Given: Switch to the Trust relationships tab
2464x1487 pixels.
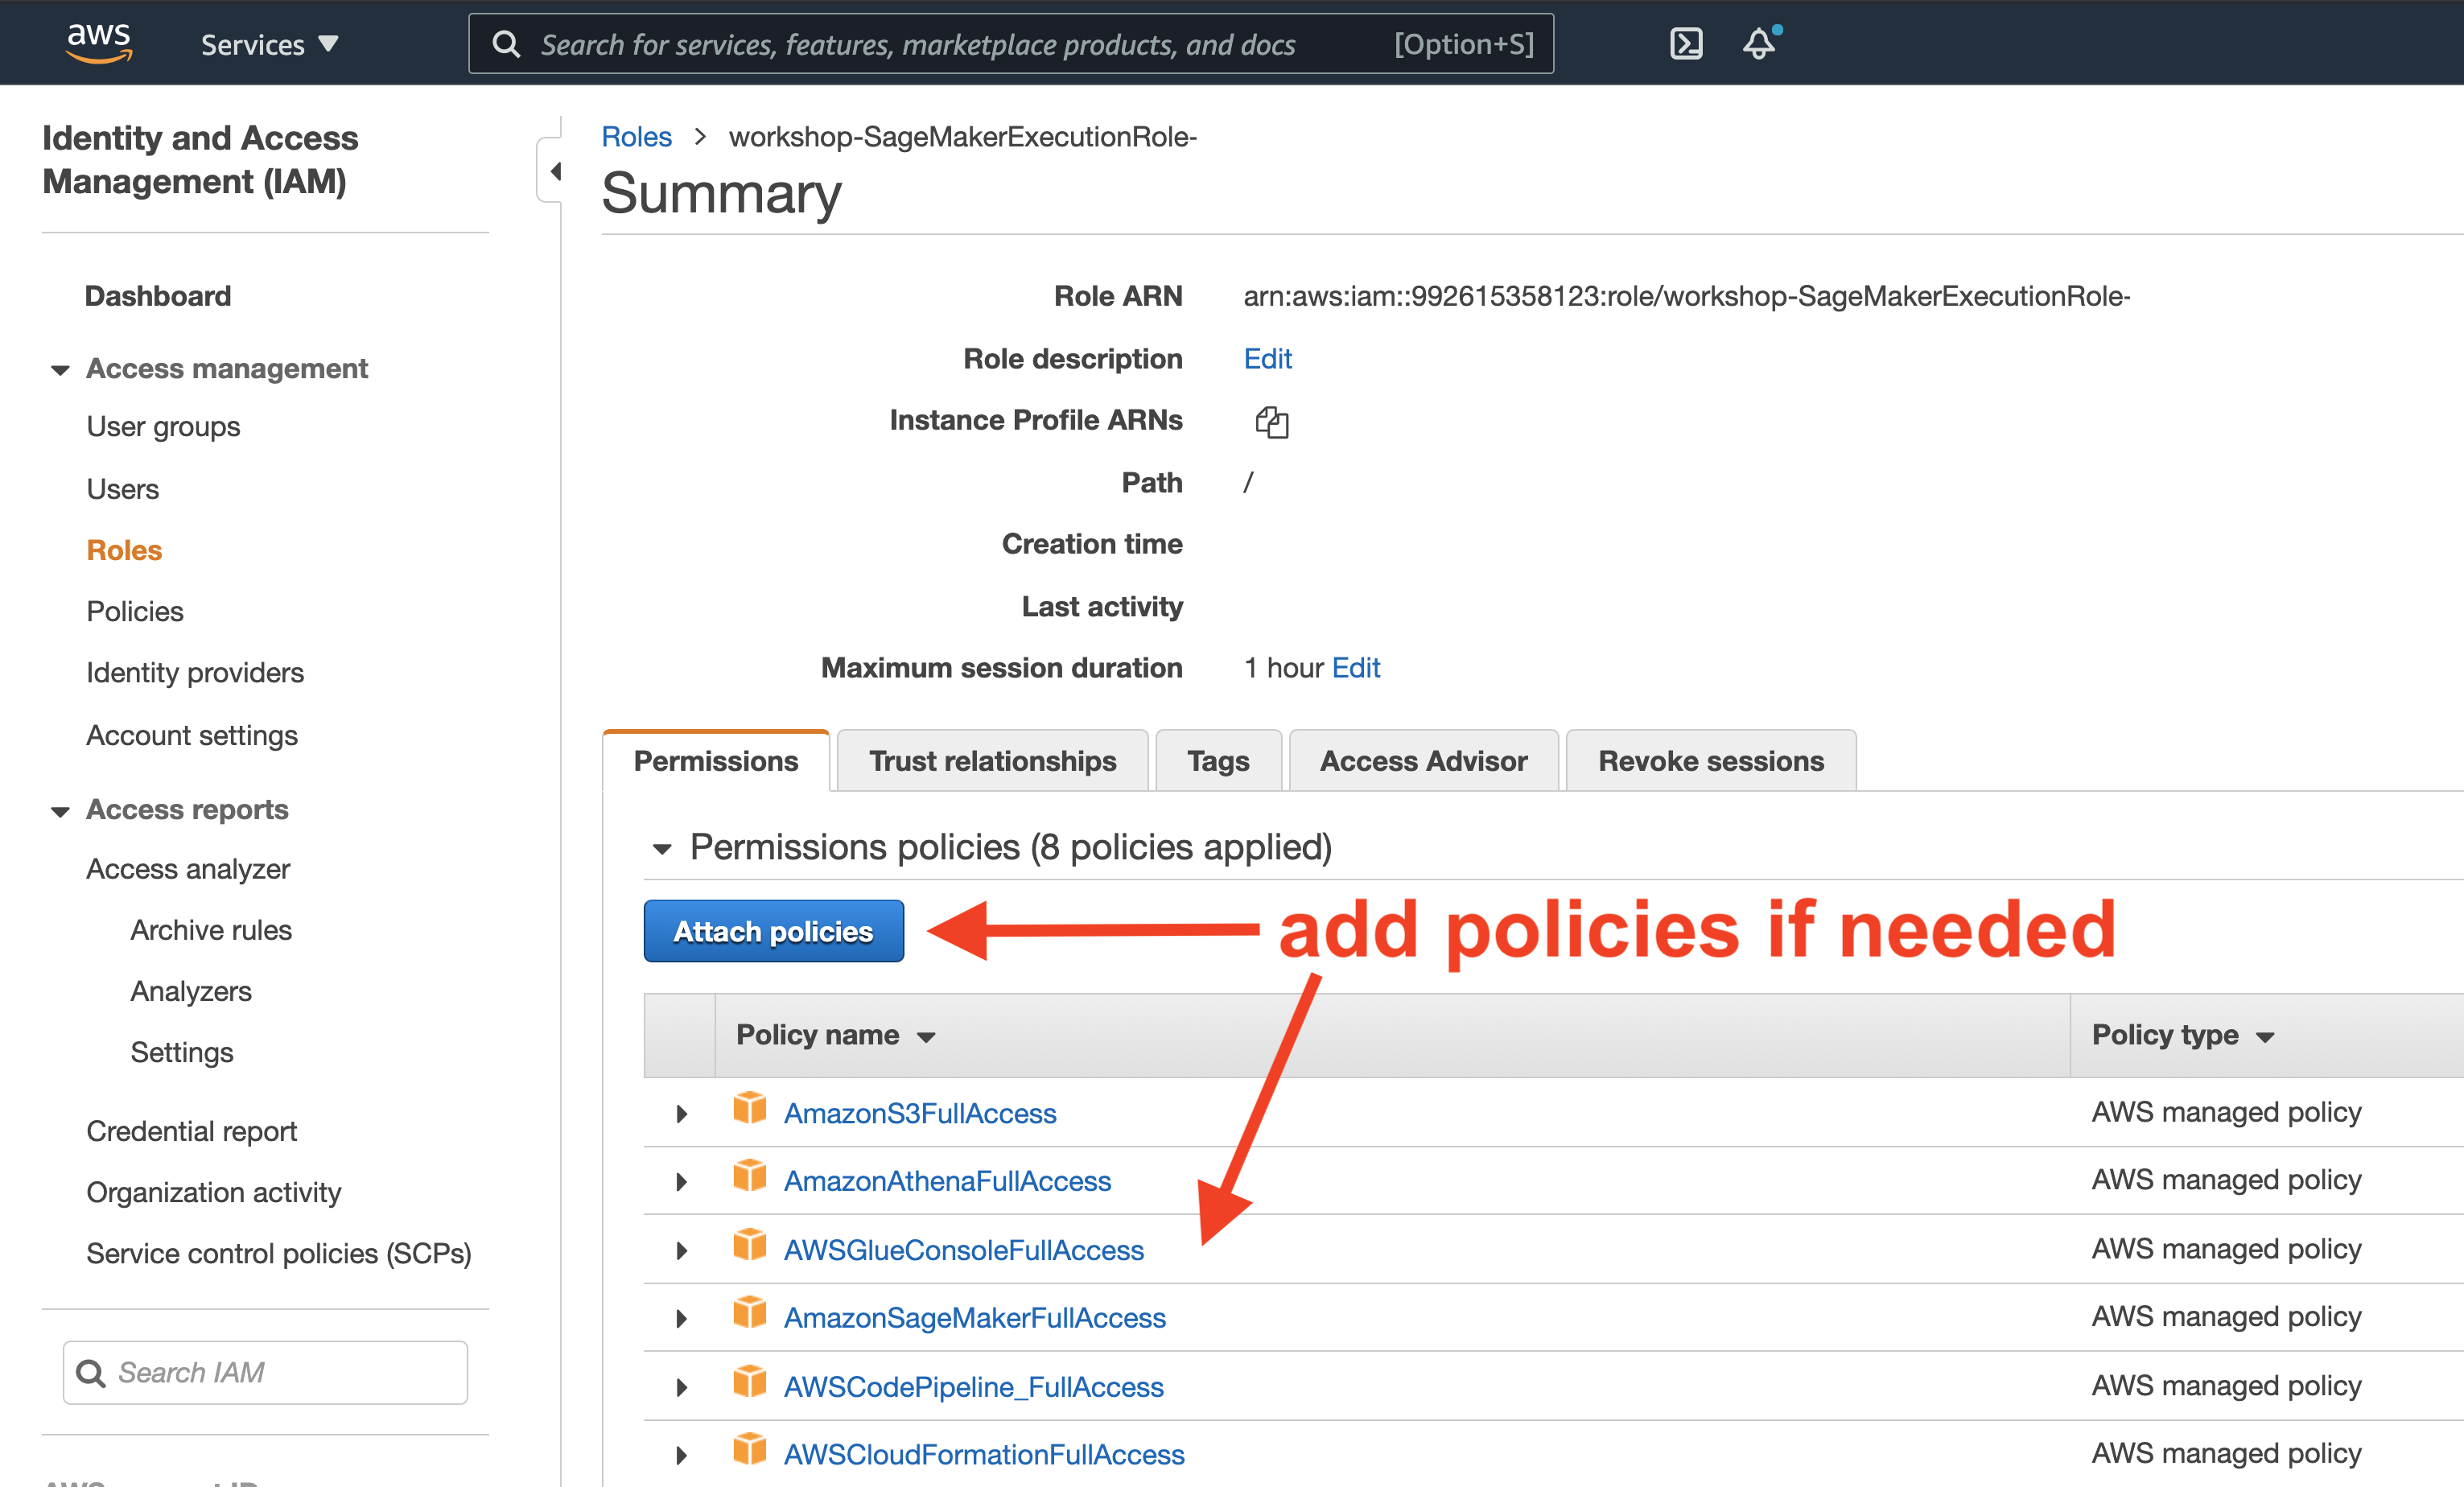Looking at the screenshot, I should pos(991,761).
